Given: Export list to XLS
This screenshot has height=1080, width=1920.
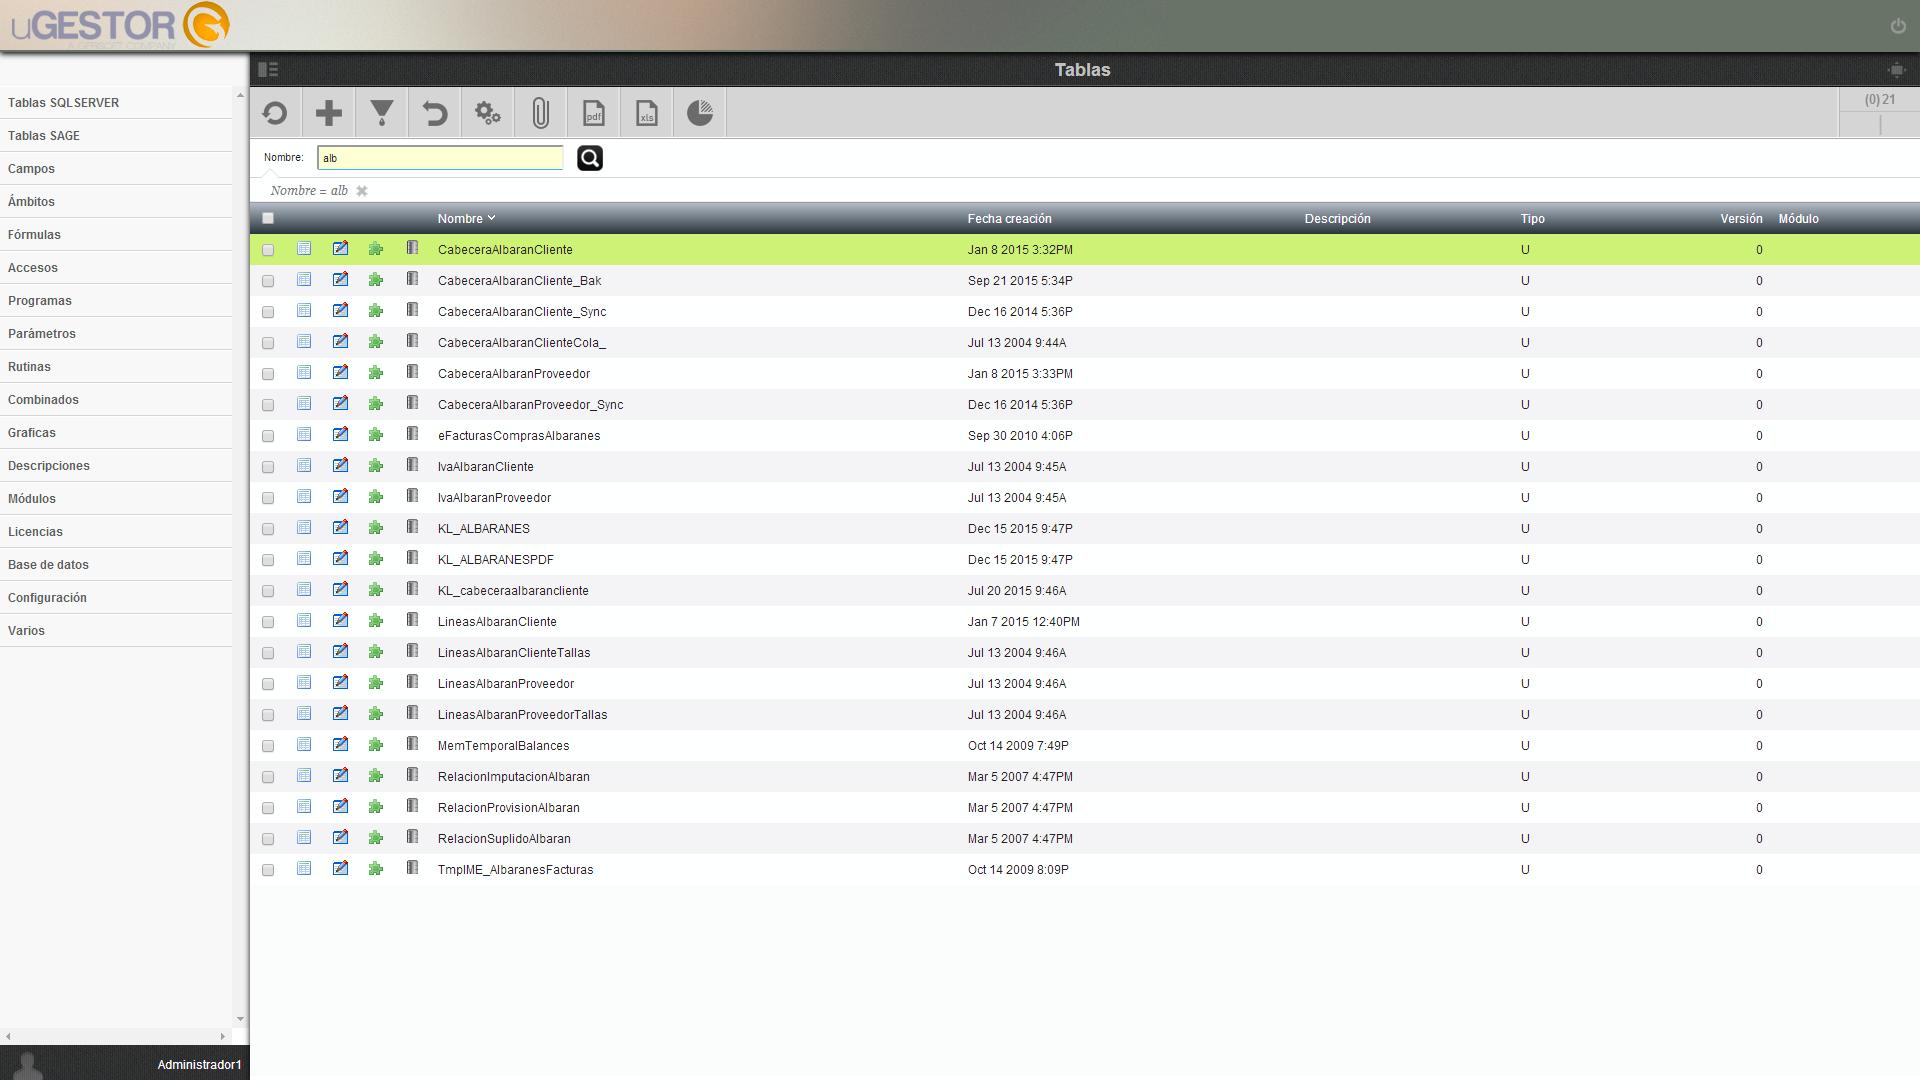Looking at the screenshot, I should click(x=647, y=113).
